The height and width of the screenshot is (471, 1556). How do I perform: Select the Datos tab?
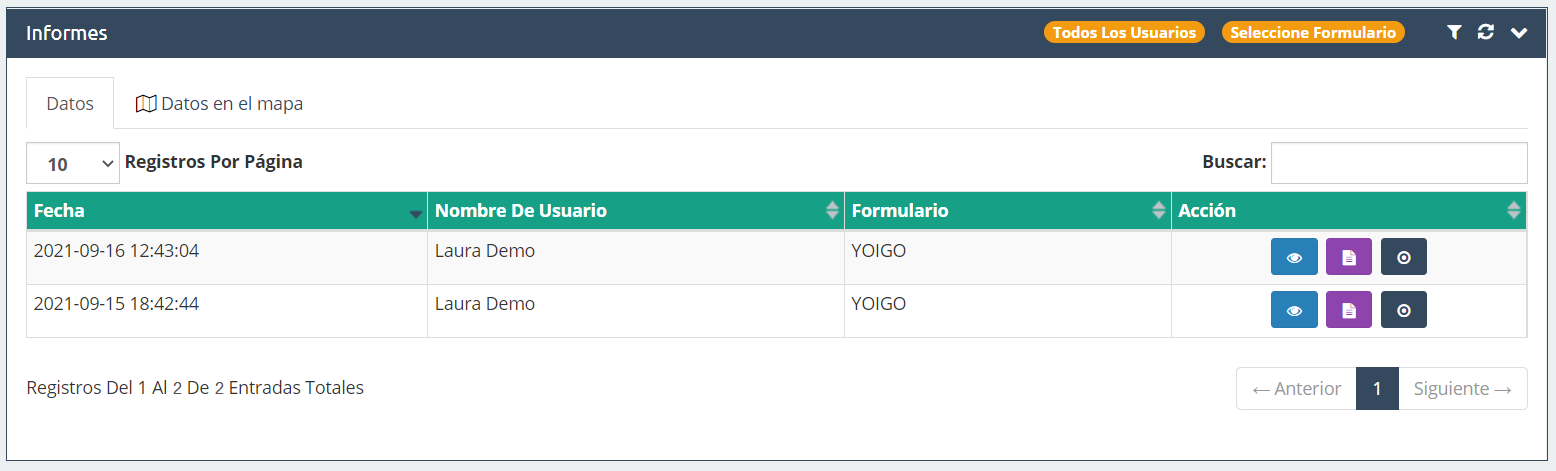pos(70,103)
